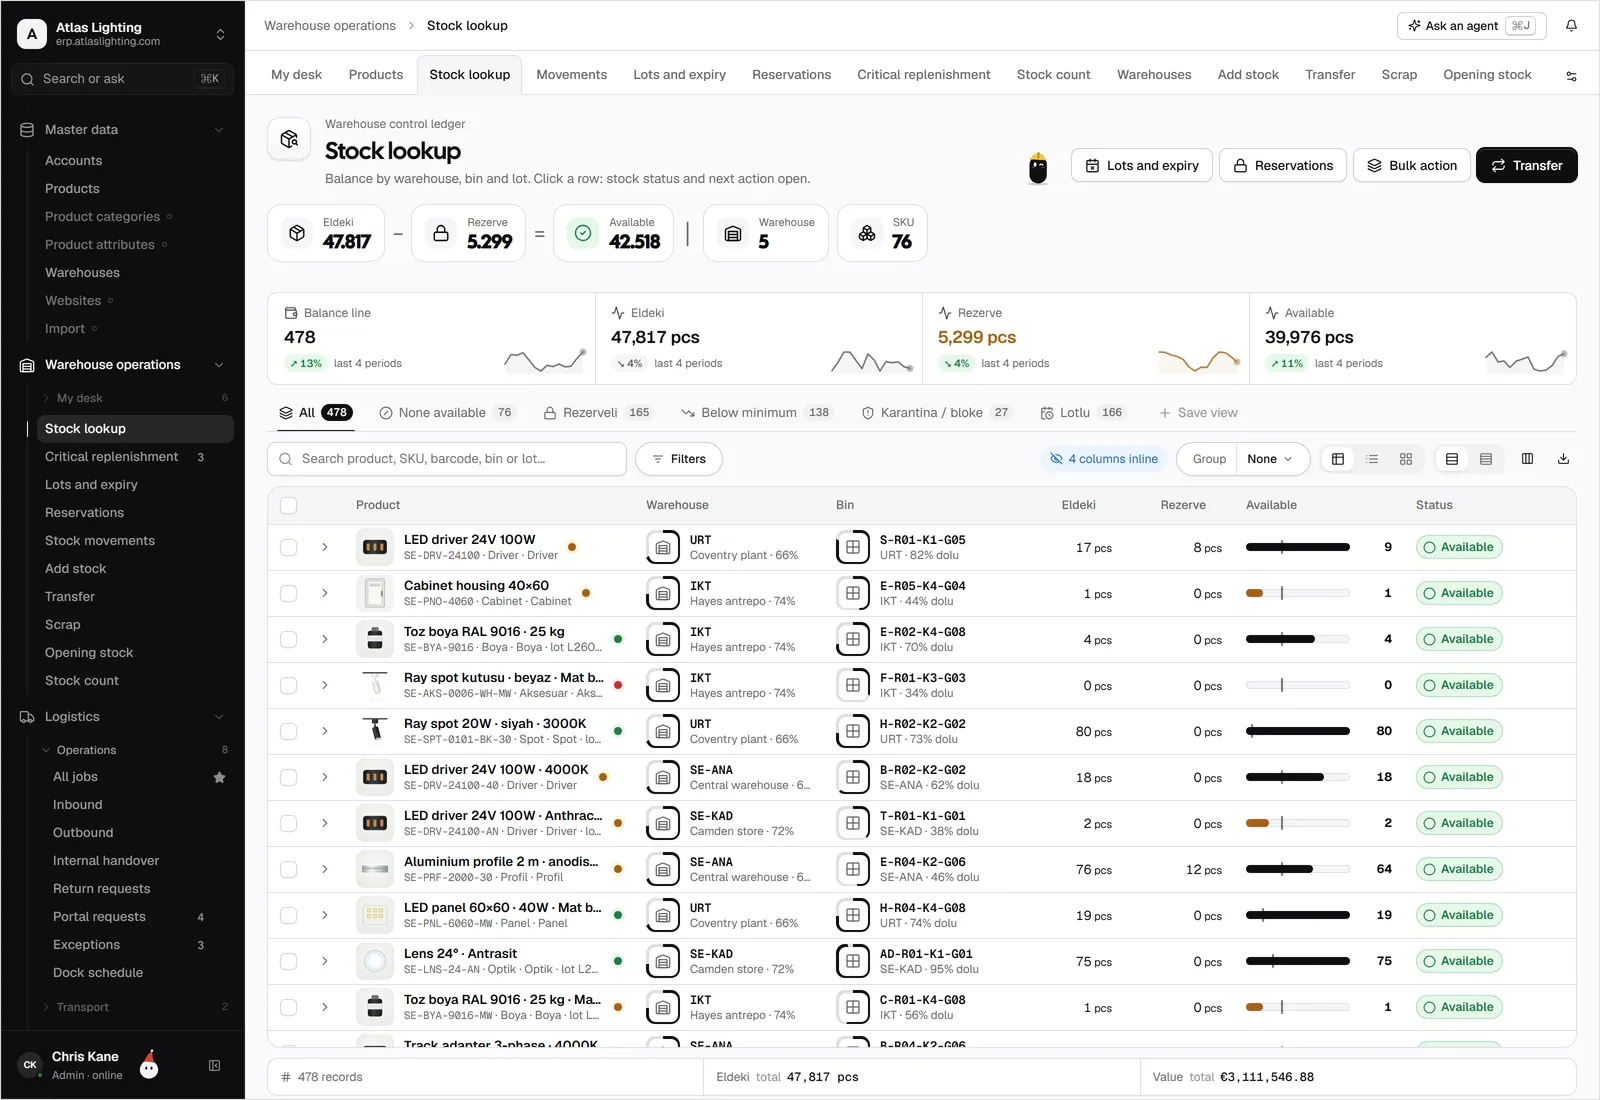
Task: Select the Cabinet housing 40×60 row checkbox
Action: (x=289, y=594)
